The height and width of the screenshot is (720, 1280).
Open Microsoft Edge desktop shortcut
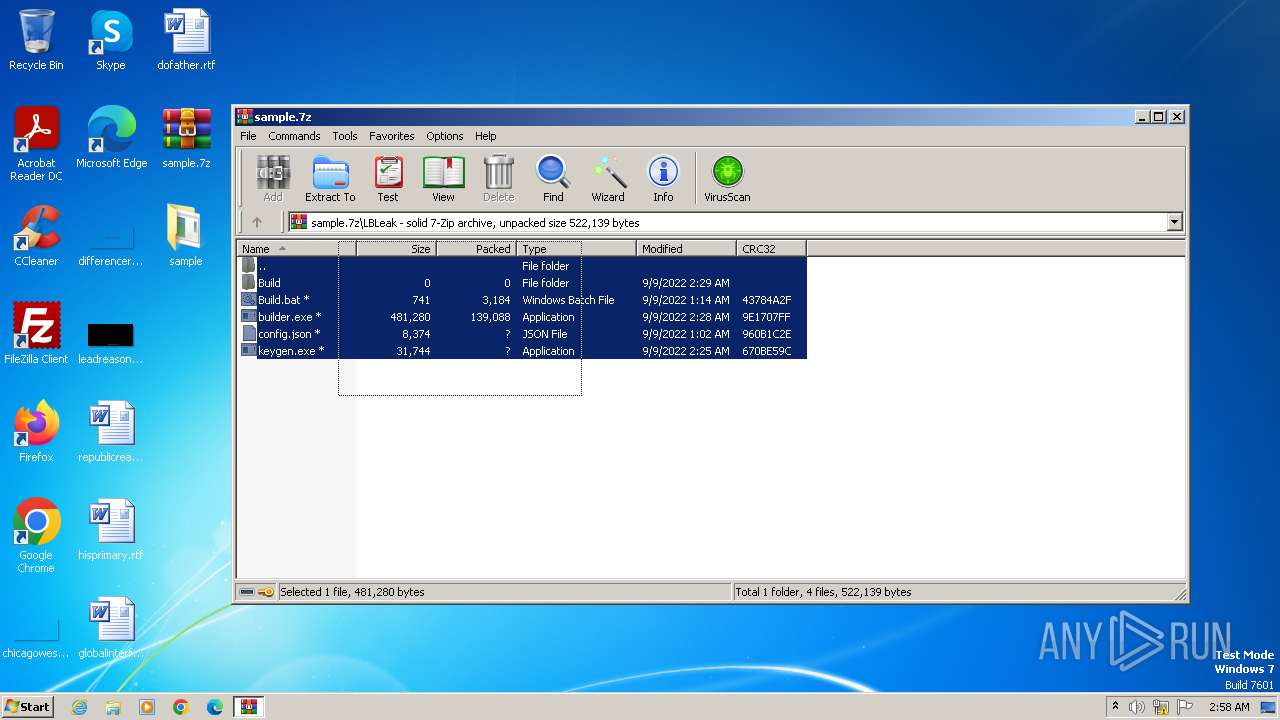click(111, 138)
